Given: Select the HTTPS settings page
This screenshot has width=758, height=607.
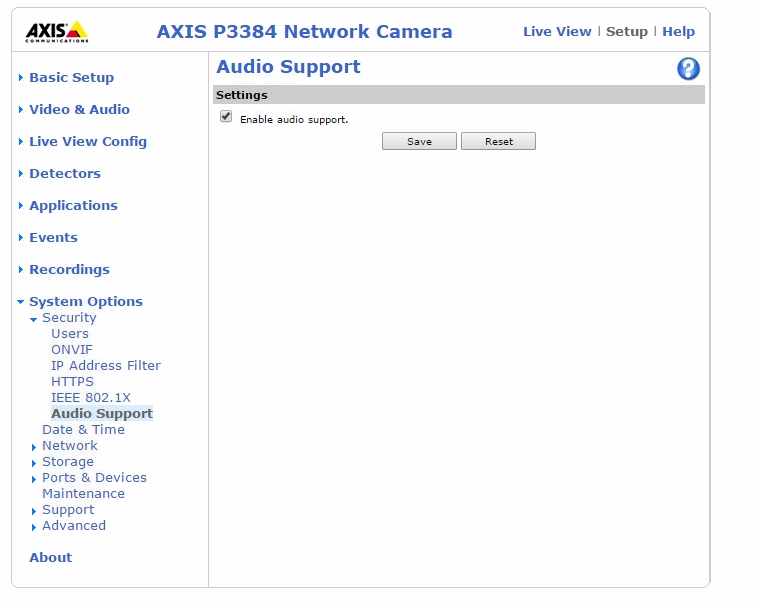Looking at the screenshot, I should point(72,381).
